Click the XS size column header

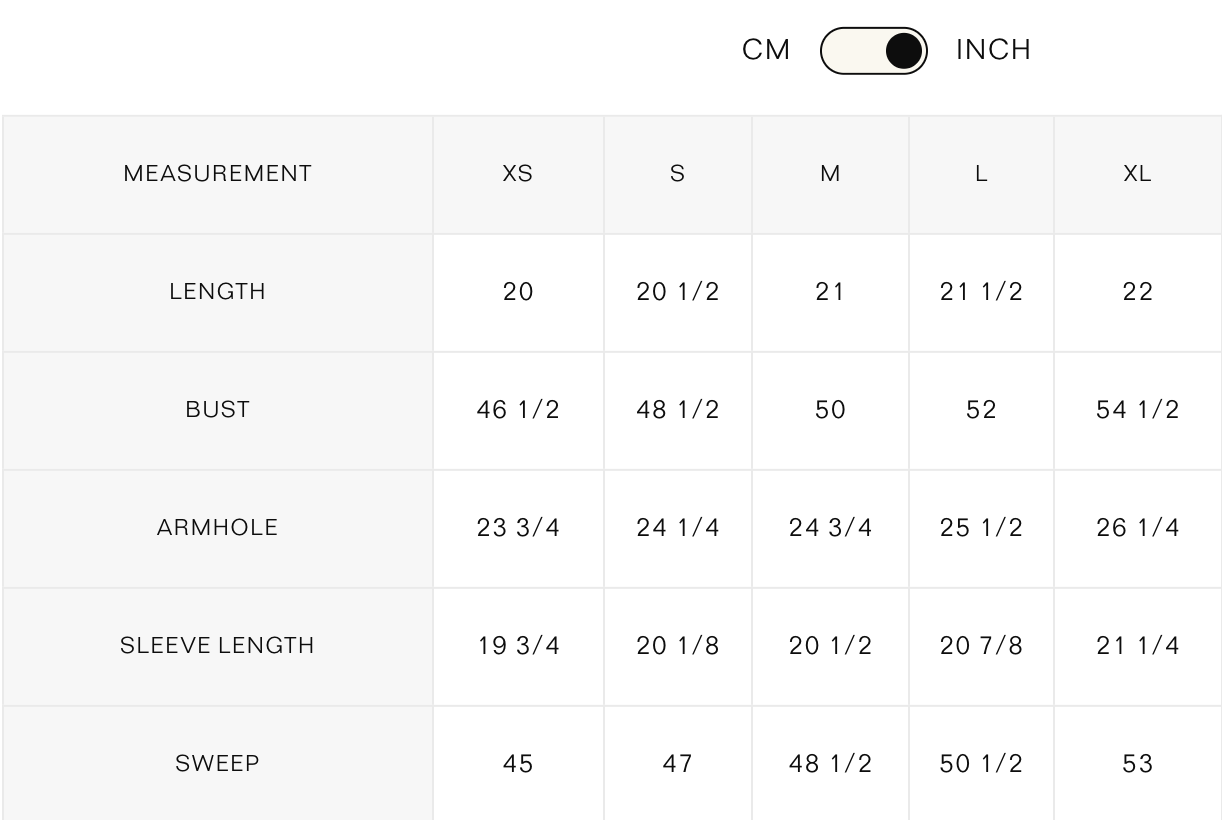coord(518,174)
